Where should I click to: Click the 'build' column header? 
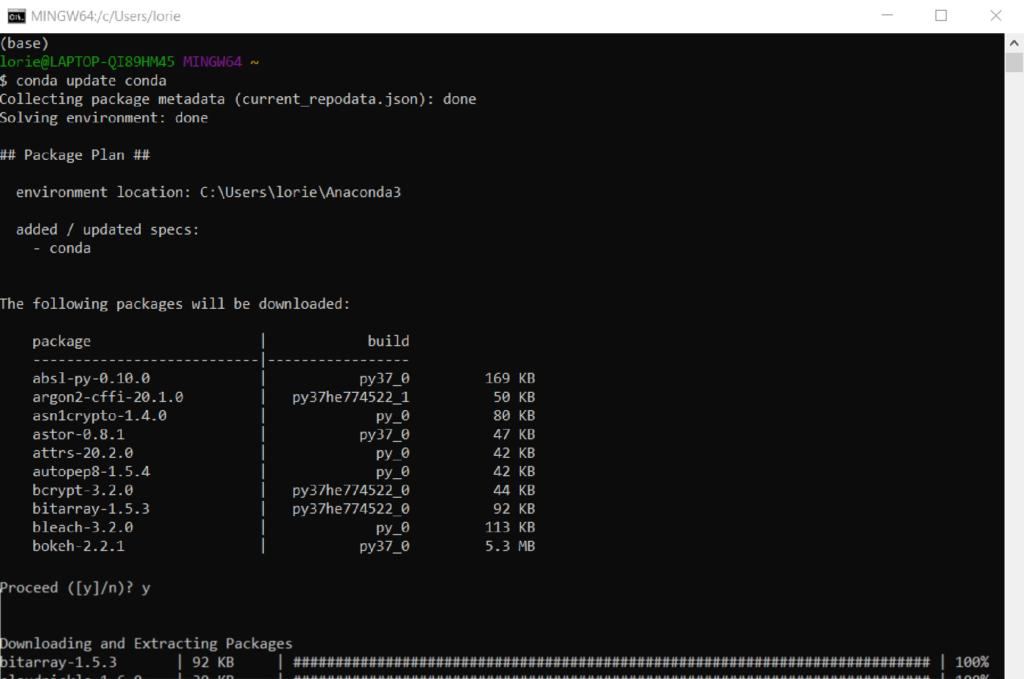[x=388, y=341]
